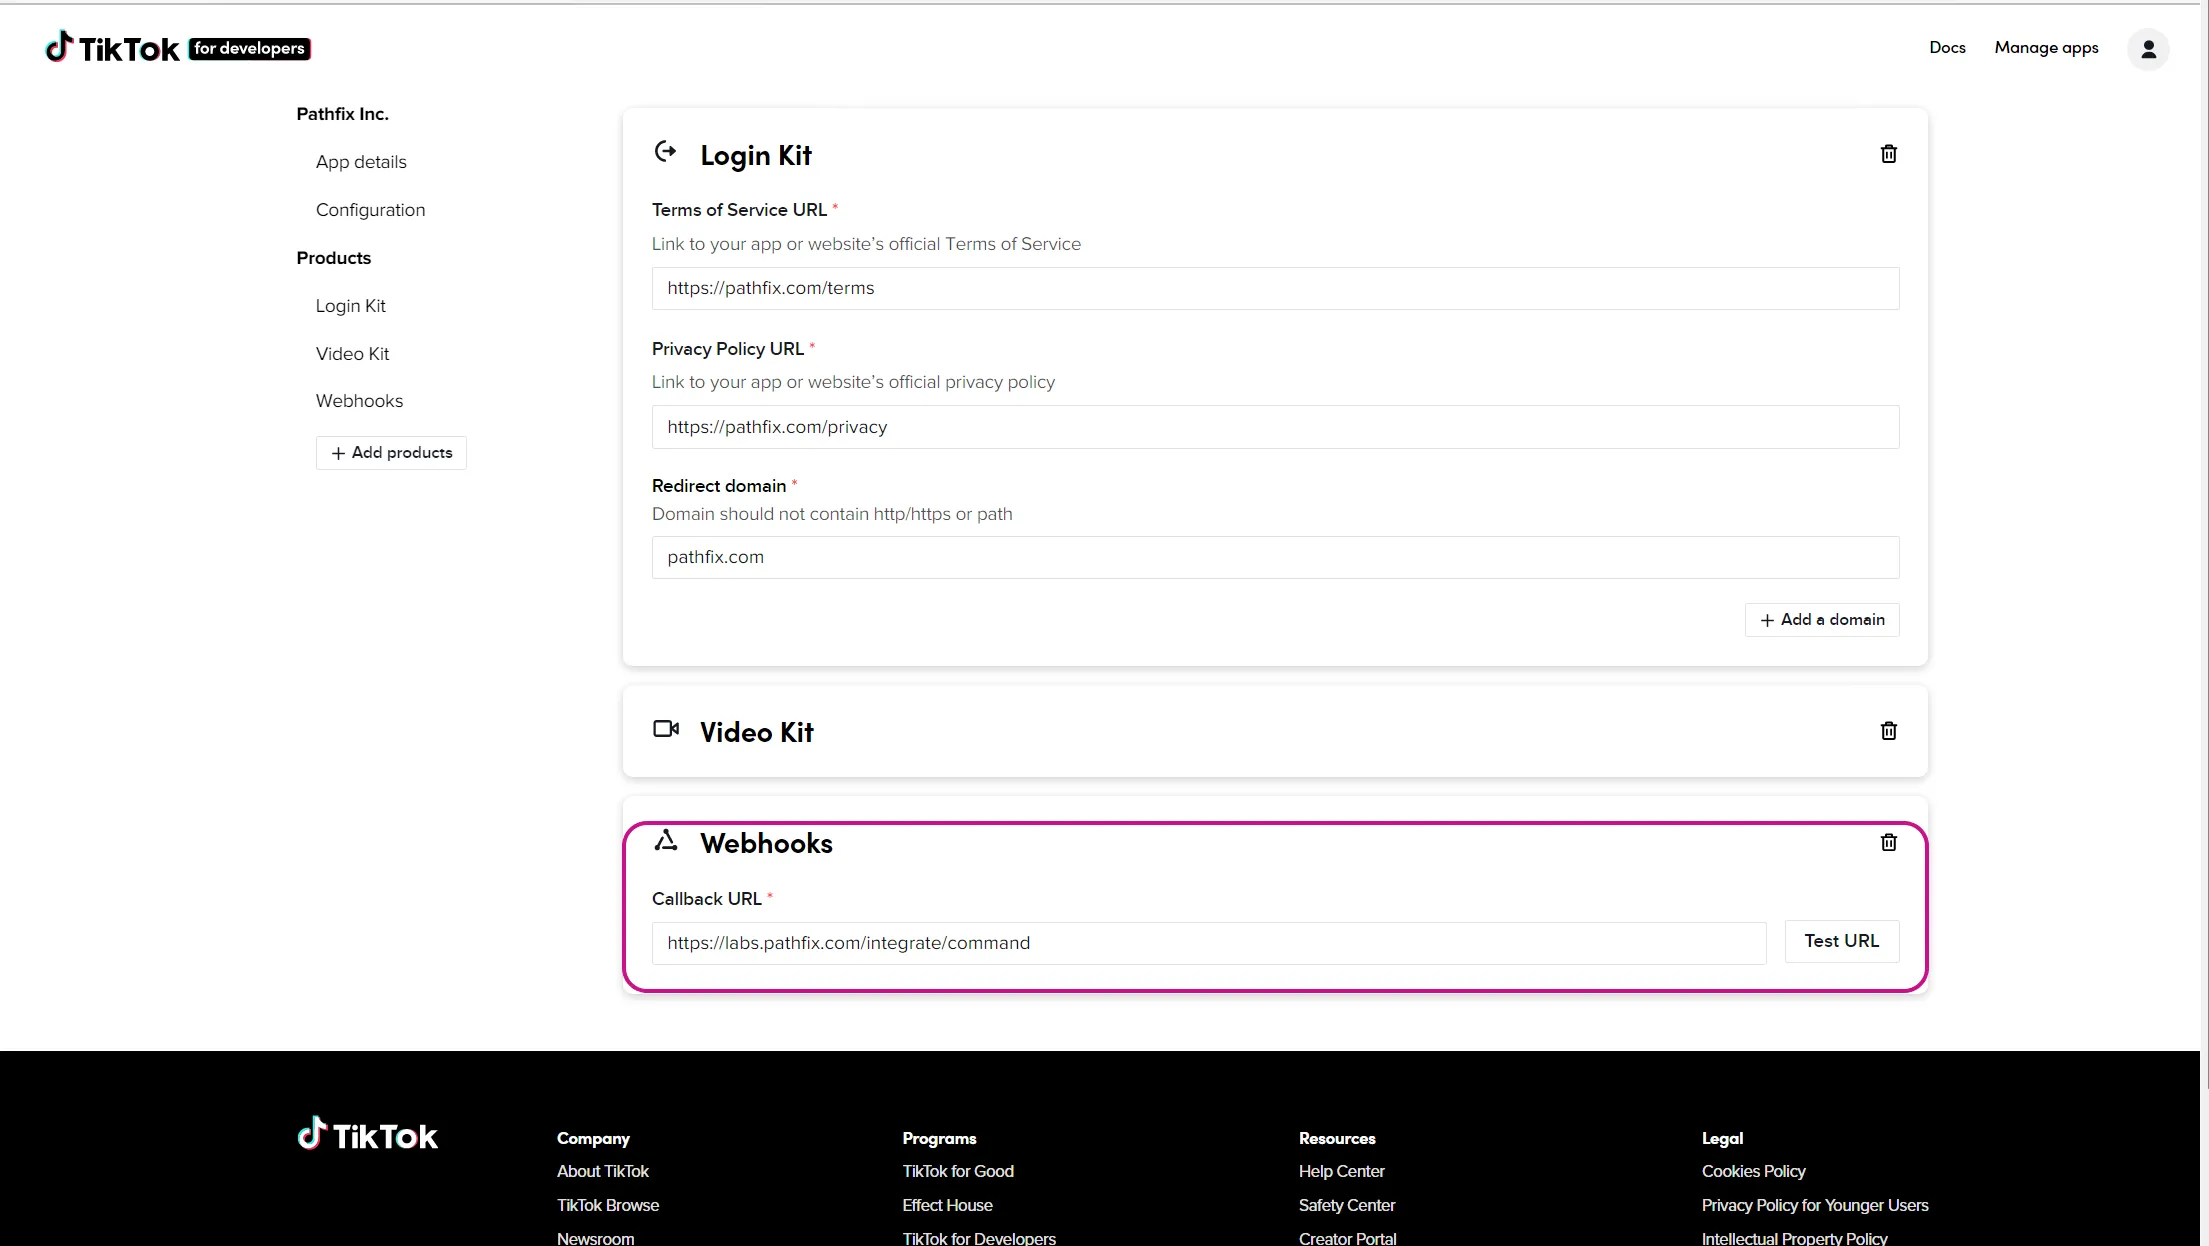Click the Add products button
2209x1246 pixels.
click(391, 453)
